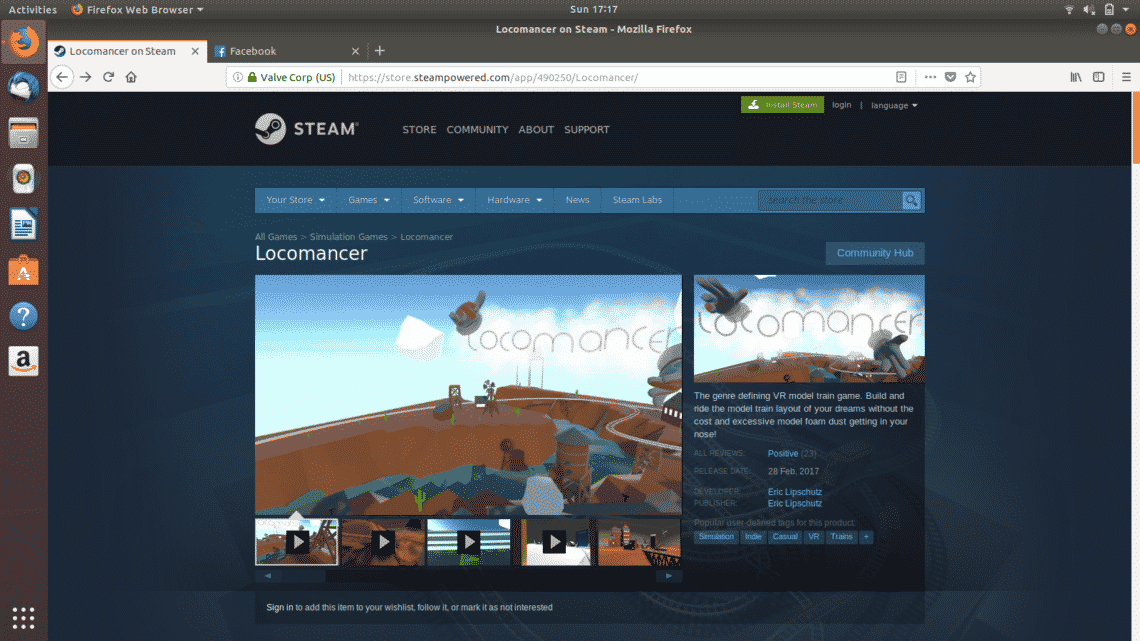The image size is (1140, 641).
Task: Show site information icon in address bar
Action: pos(238,77)
